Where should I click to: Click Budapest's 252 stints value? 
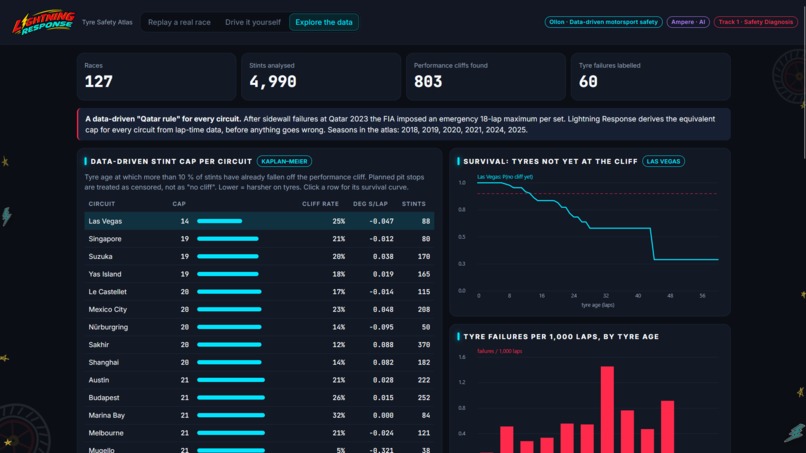pyautogui.click(x=424, y=397)
